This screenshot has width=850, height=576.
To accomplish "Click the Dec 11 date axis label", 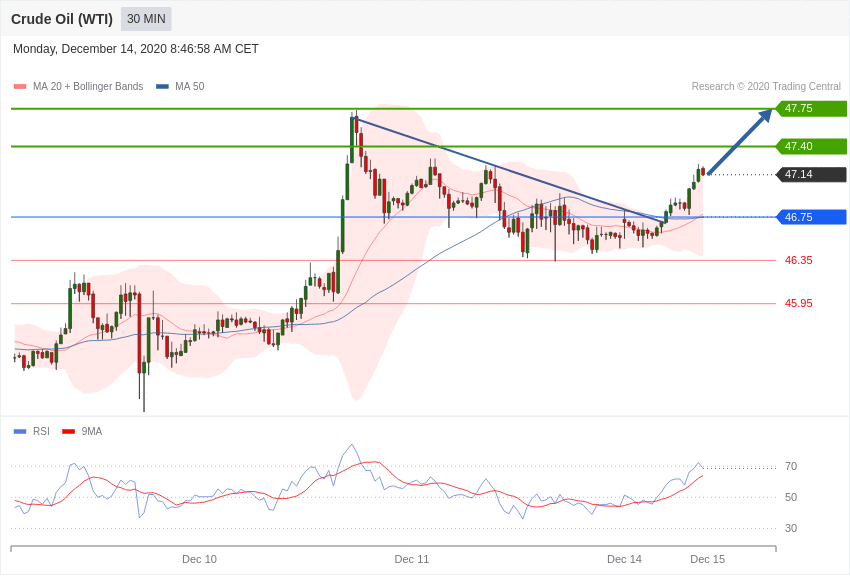I will click(x=411, y=559).
